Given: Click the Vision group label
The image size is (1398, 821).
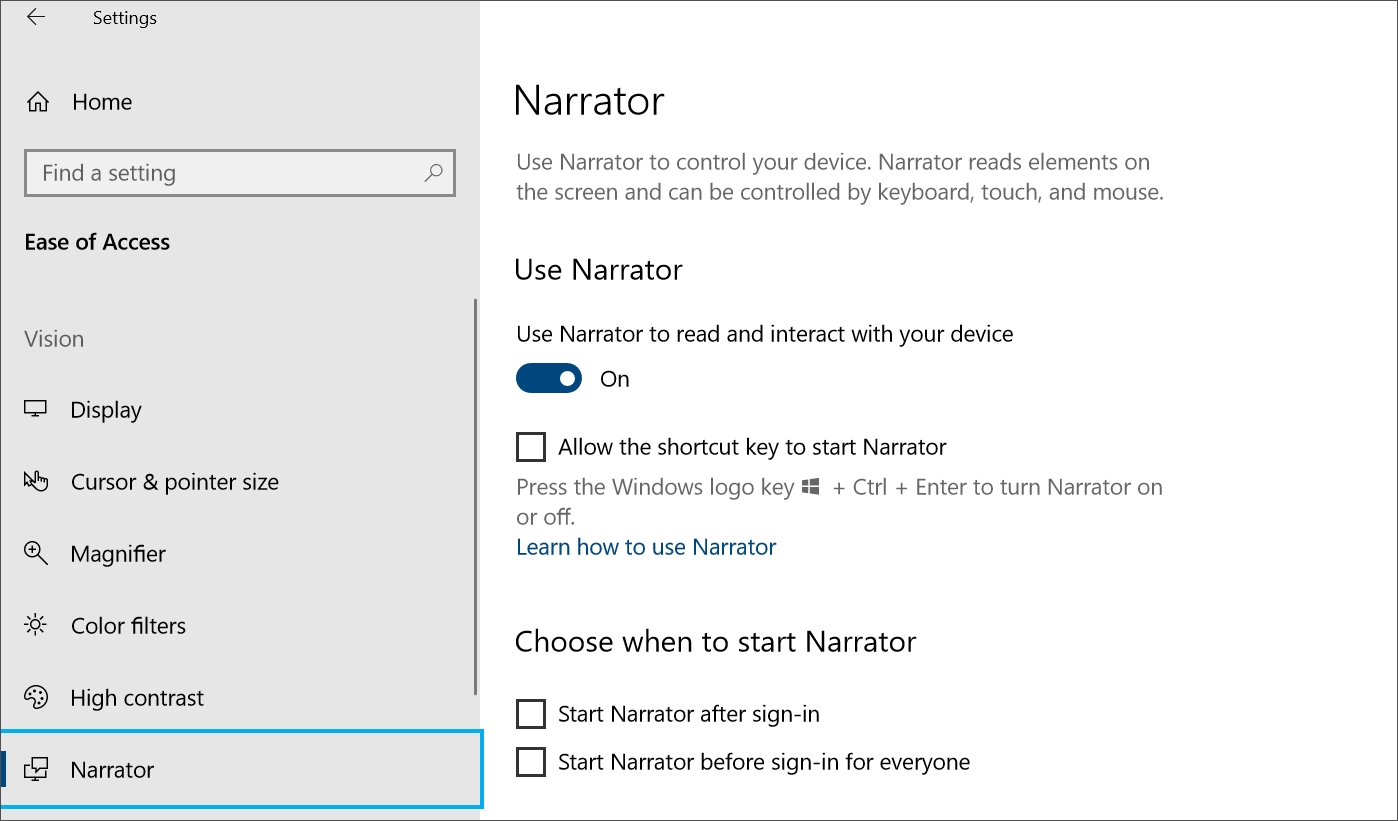Looking at the screenshot, I should 54,339.
